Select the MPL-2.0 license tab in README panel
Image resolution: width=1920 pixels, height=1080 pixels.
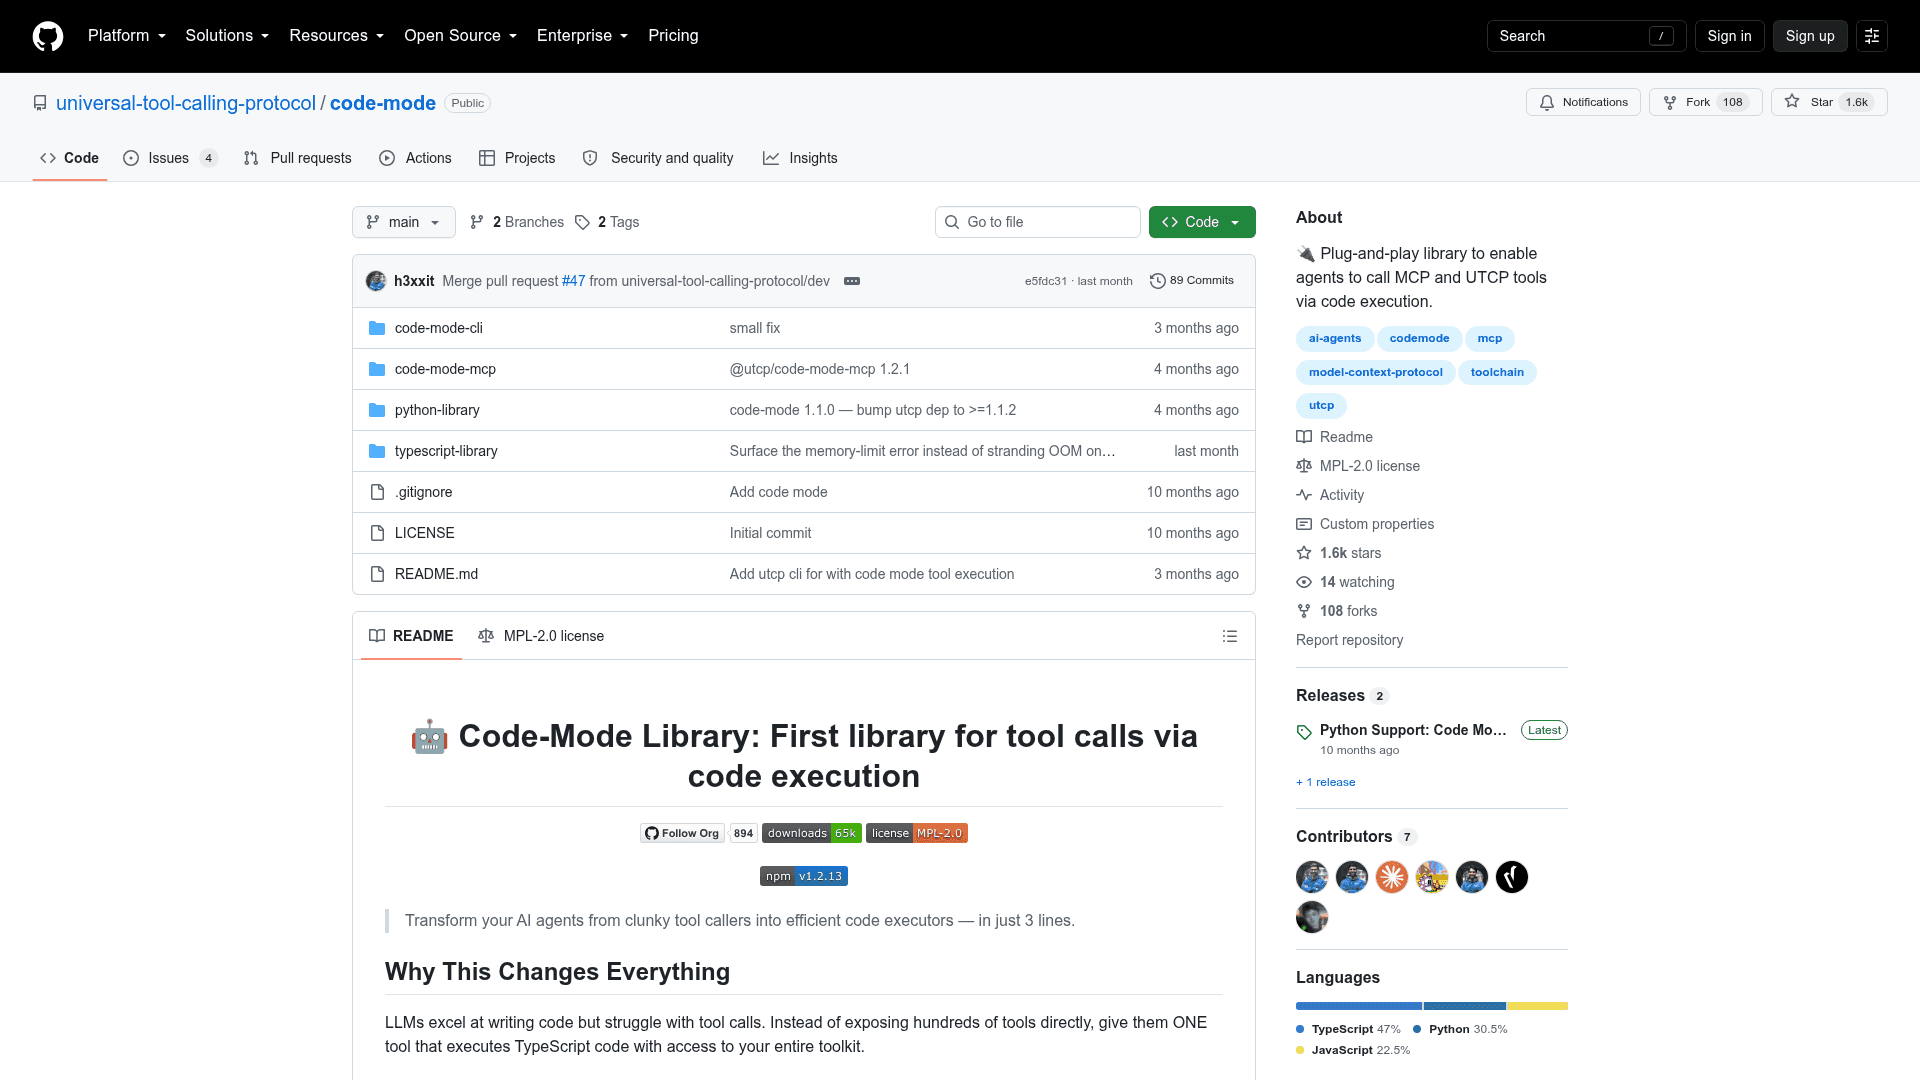click(541, 636)
